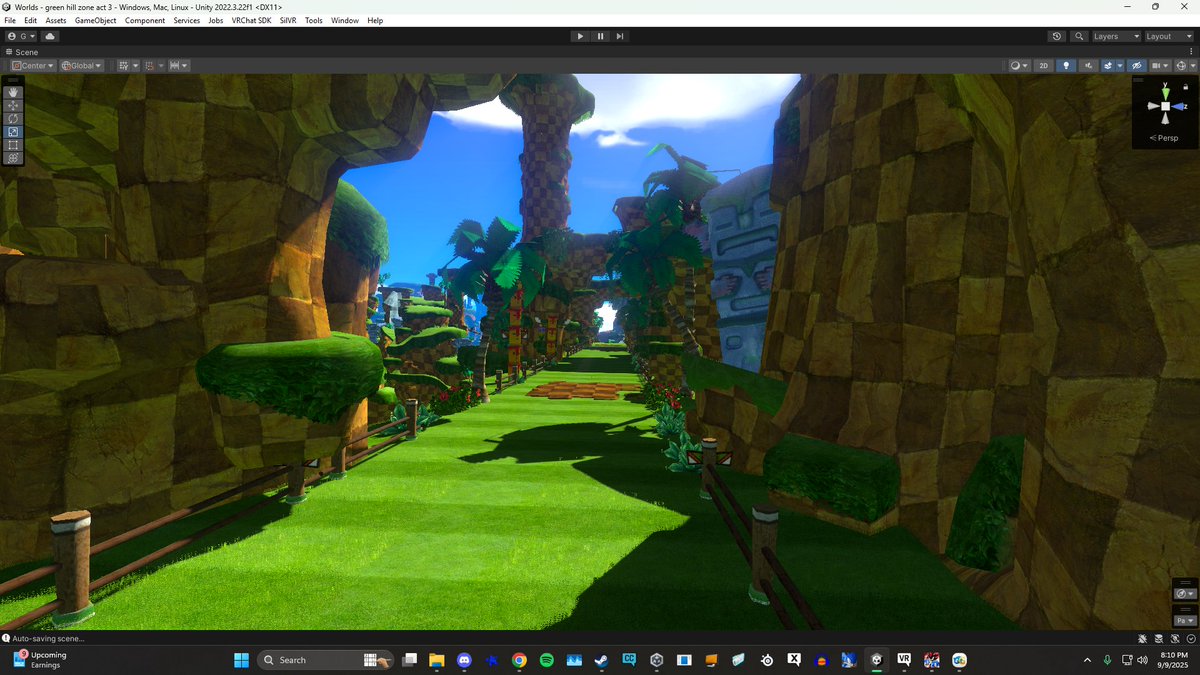Toggle hidden objects scene visibility
1200x675 pixels.
1136,65
